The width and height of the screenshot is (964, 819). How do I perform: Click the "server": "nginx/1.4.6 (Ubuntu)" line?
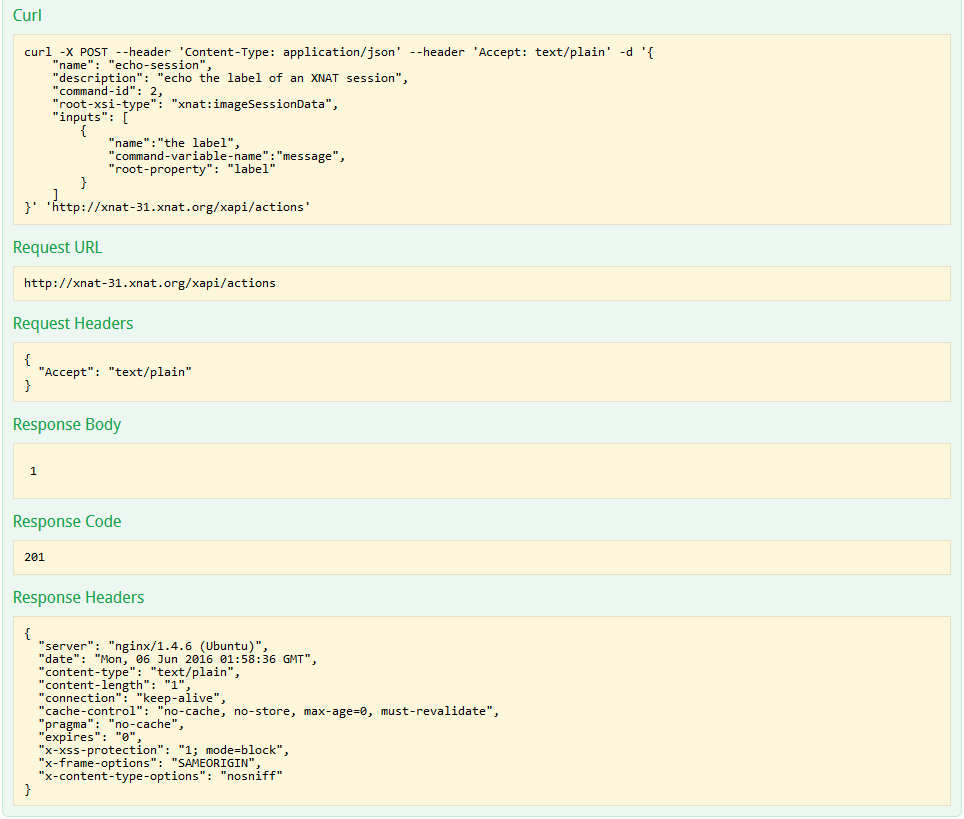153,646
